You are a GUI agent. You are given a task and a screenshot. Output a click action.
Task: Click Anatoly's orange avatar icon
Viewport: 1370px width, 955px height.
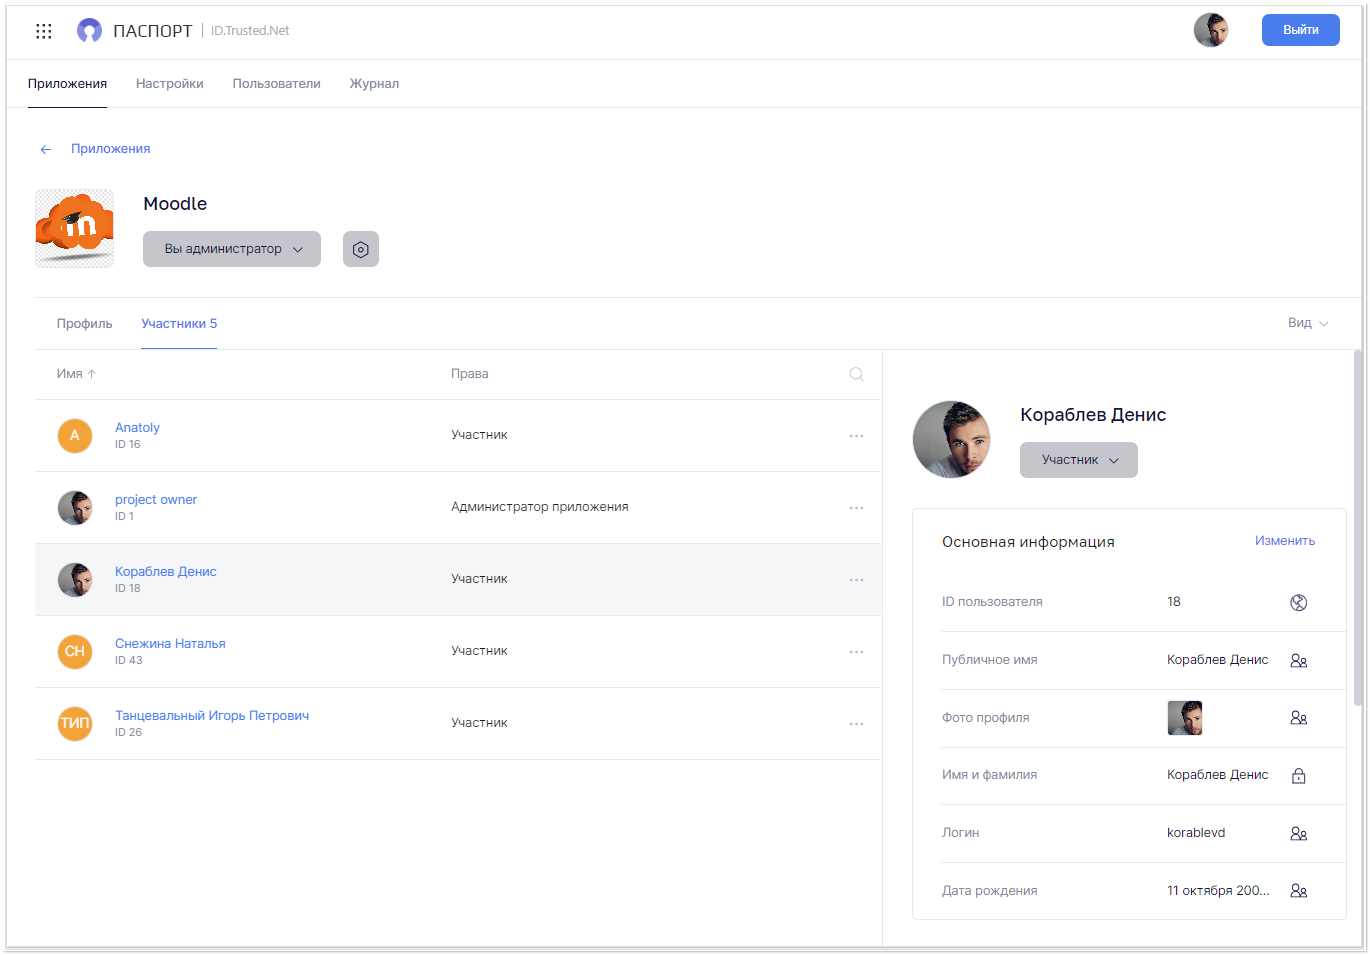75,436
